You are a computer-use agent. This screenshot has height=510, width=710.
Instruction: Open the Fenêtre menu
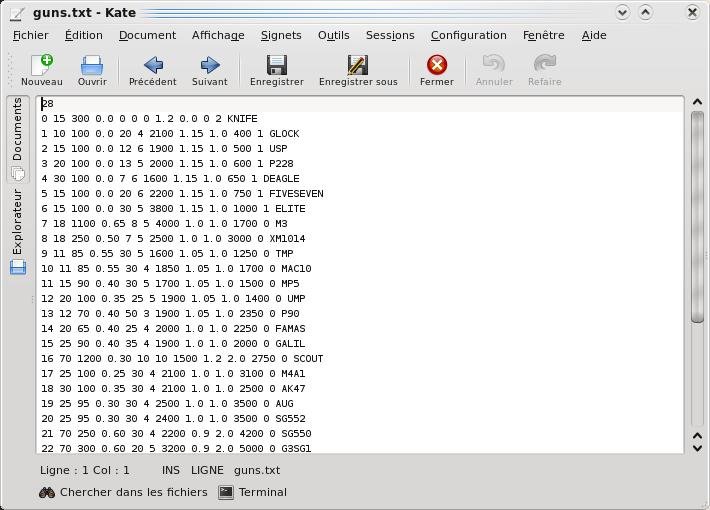(x=543, y=35)
